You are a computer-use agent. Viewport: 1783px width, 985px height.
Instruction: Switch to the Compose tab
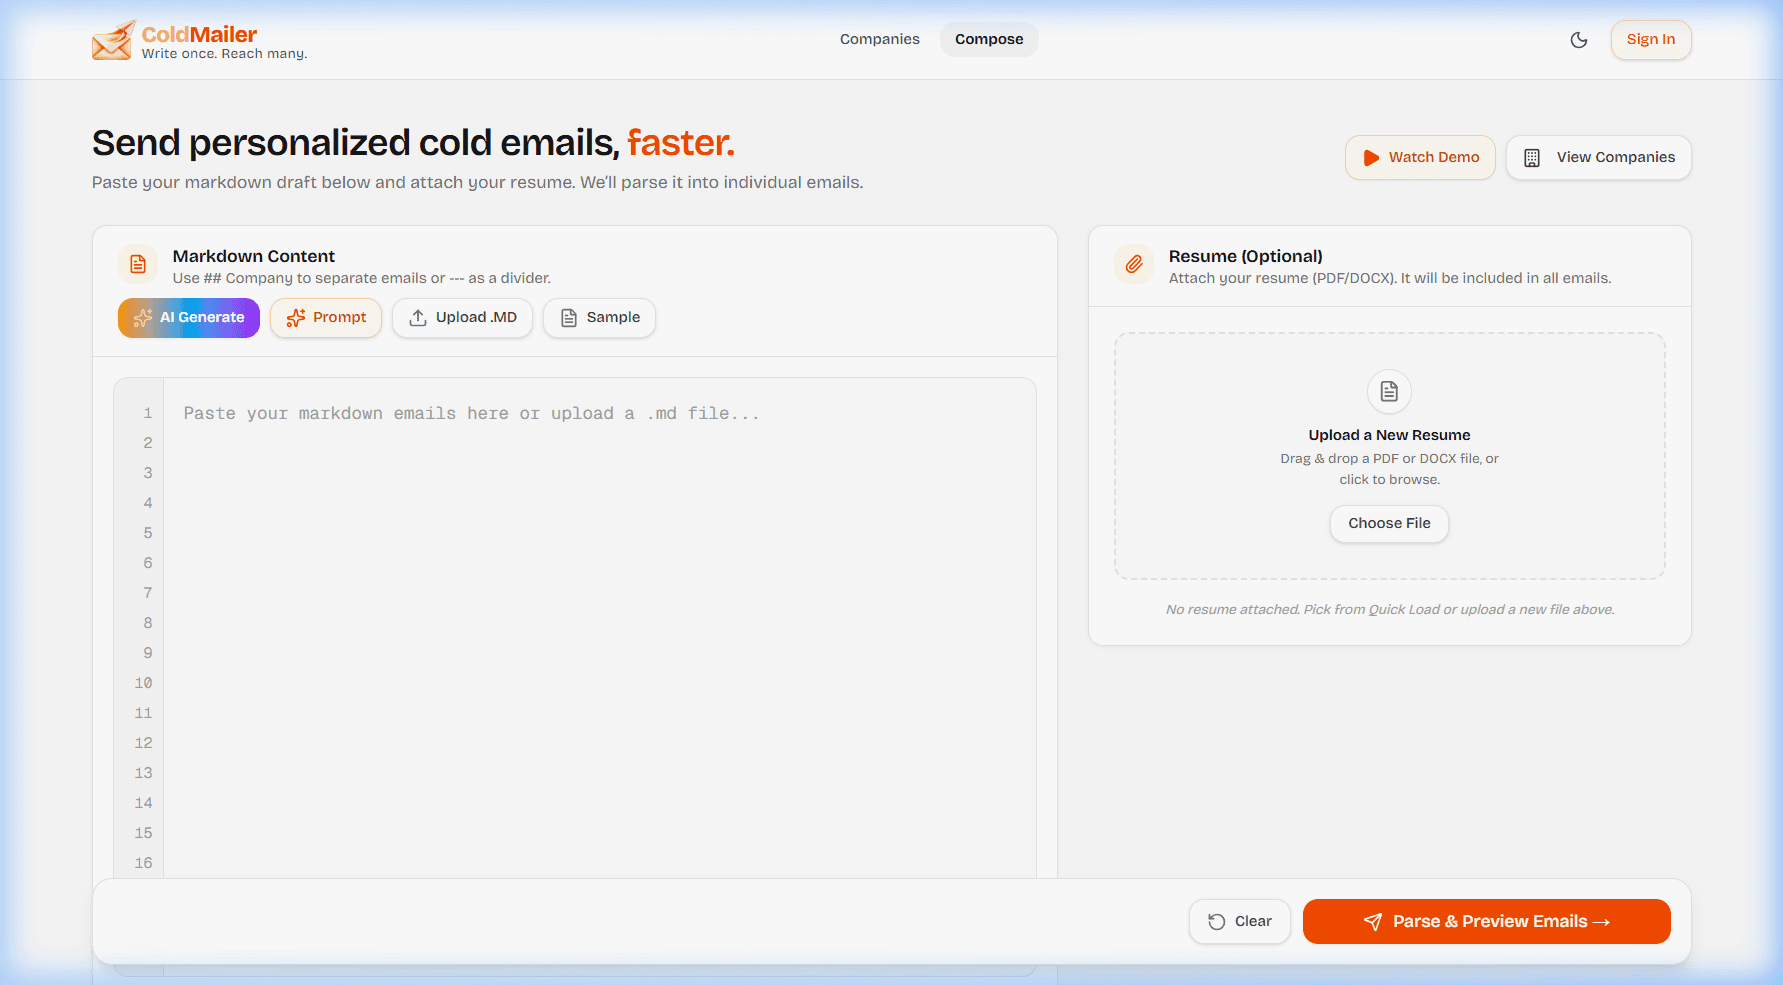click(989, 39)
